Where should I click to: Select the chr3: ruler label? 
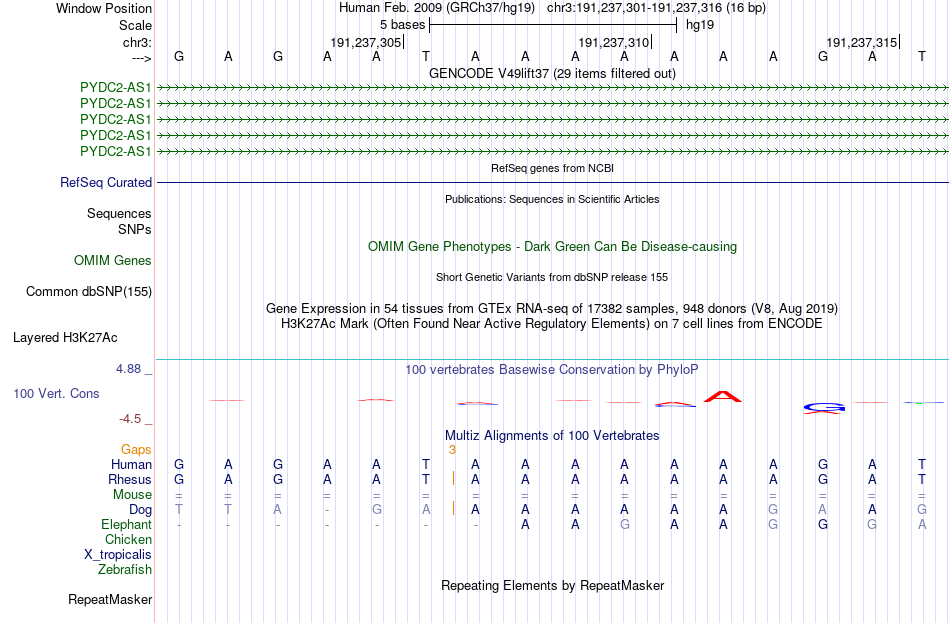137,42
